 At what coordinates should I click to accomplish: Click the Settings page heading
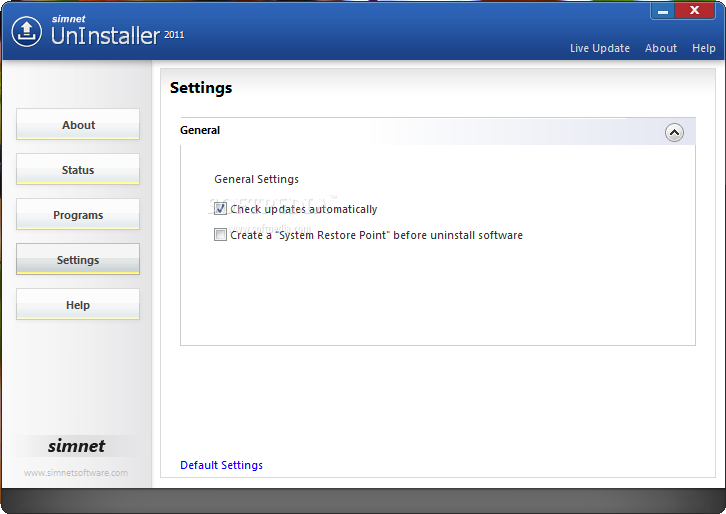click(201, 88)
